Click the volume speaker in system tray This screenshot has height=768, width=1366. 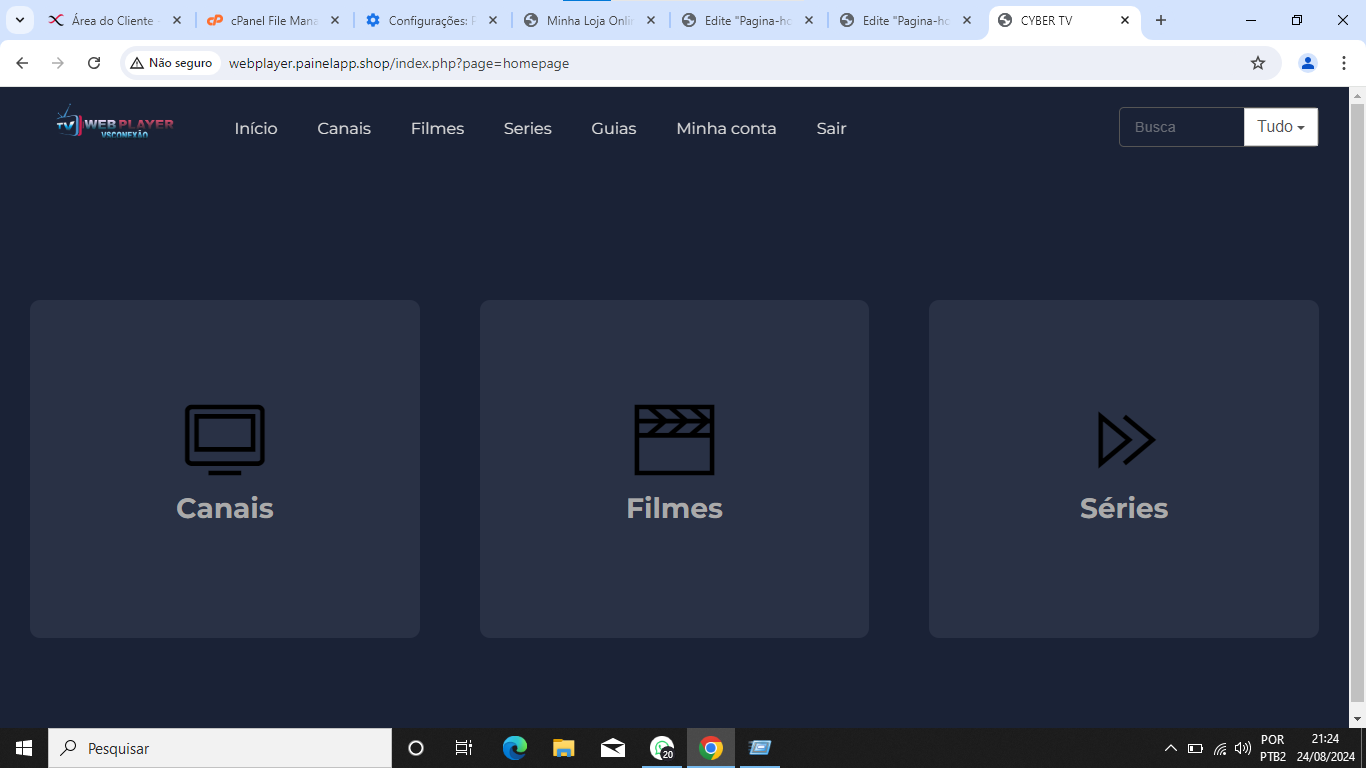[x=1243, y=747]
